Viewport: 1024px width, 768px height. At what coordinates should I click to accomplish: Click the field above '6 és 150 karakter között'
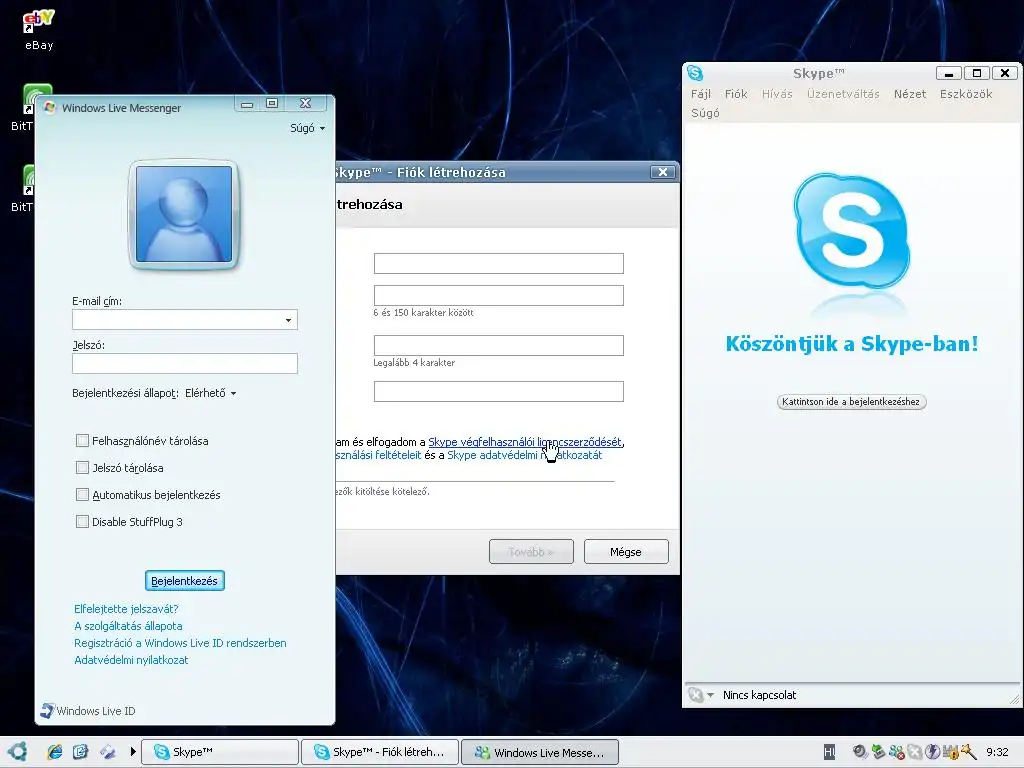pos(498,295)
